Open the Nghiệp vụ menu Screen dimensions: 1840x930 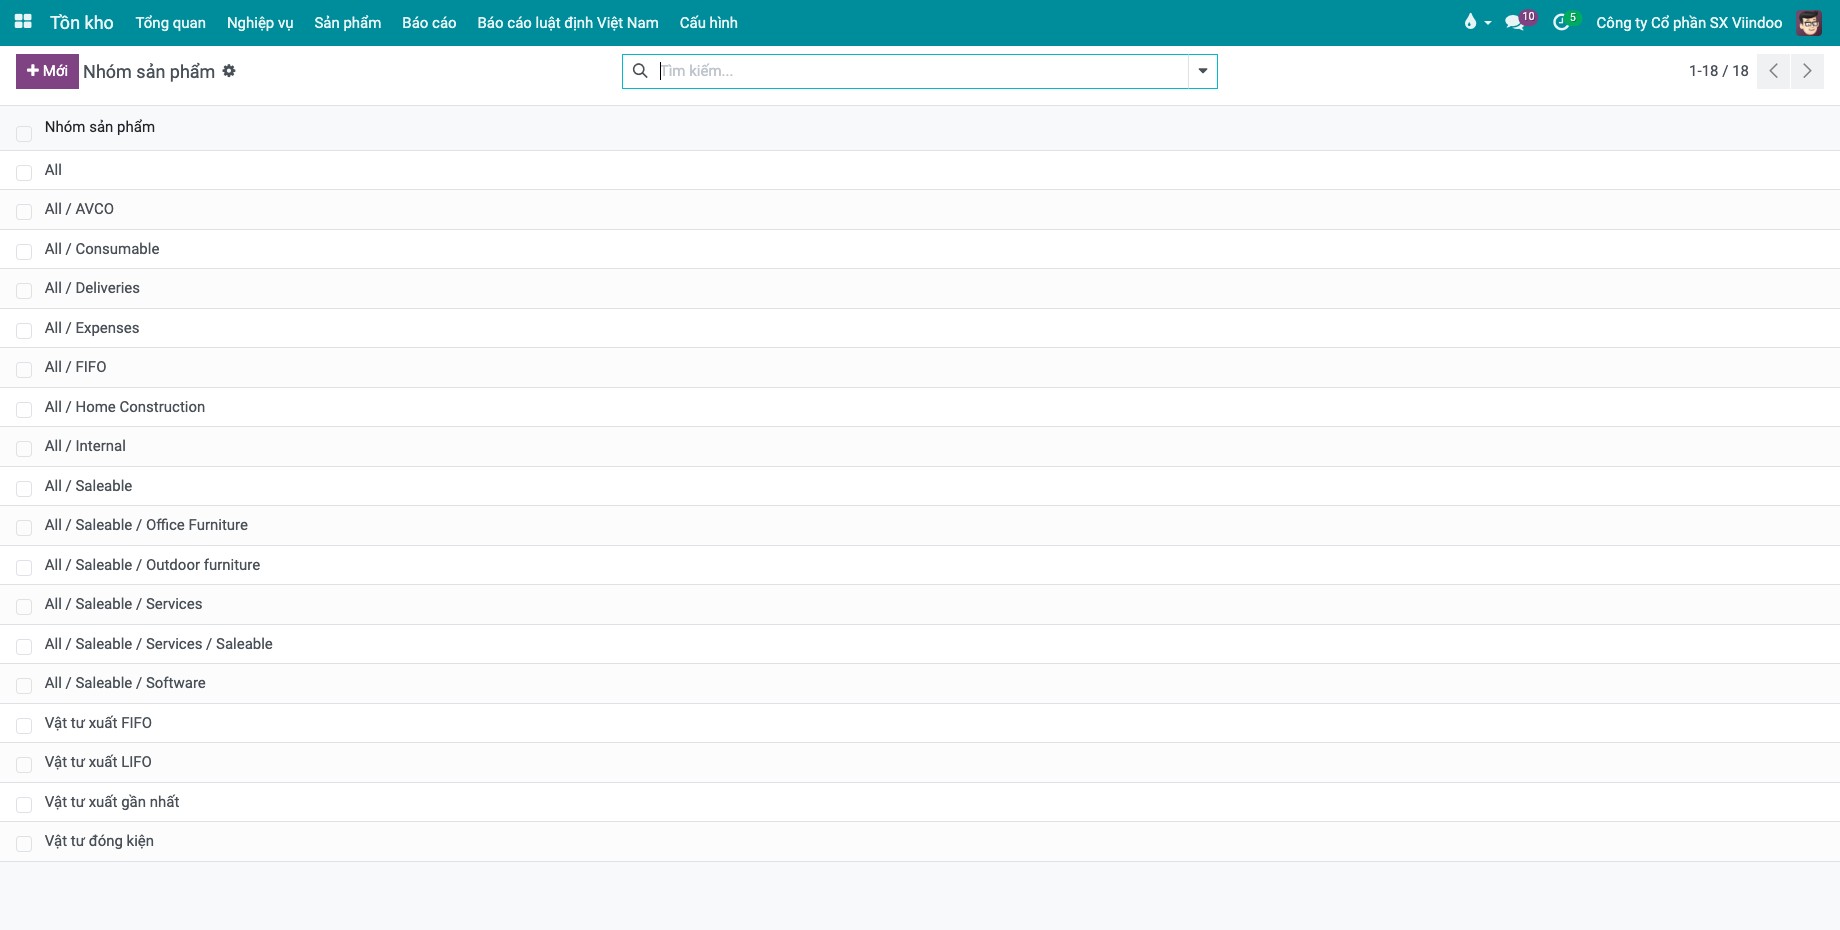[260, 22]
